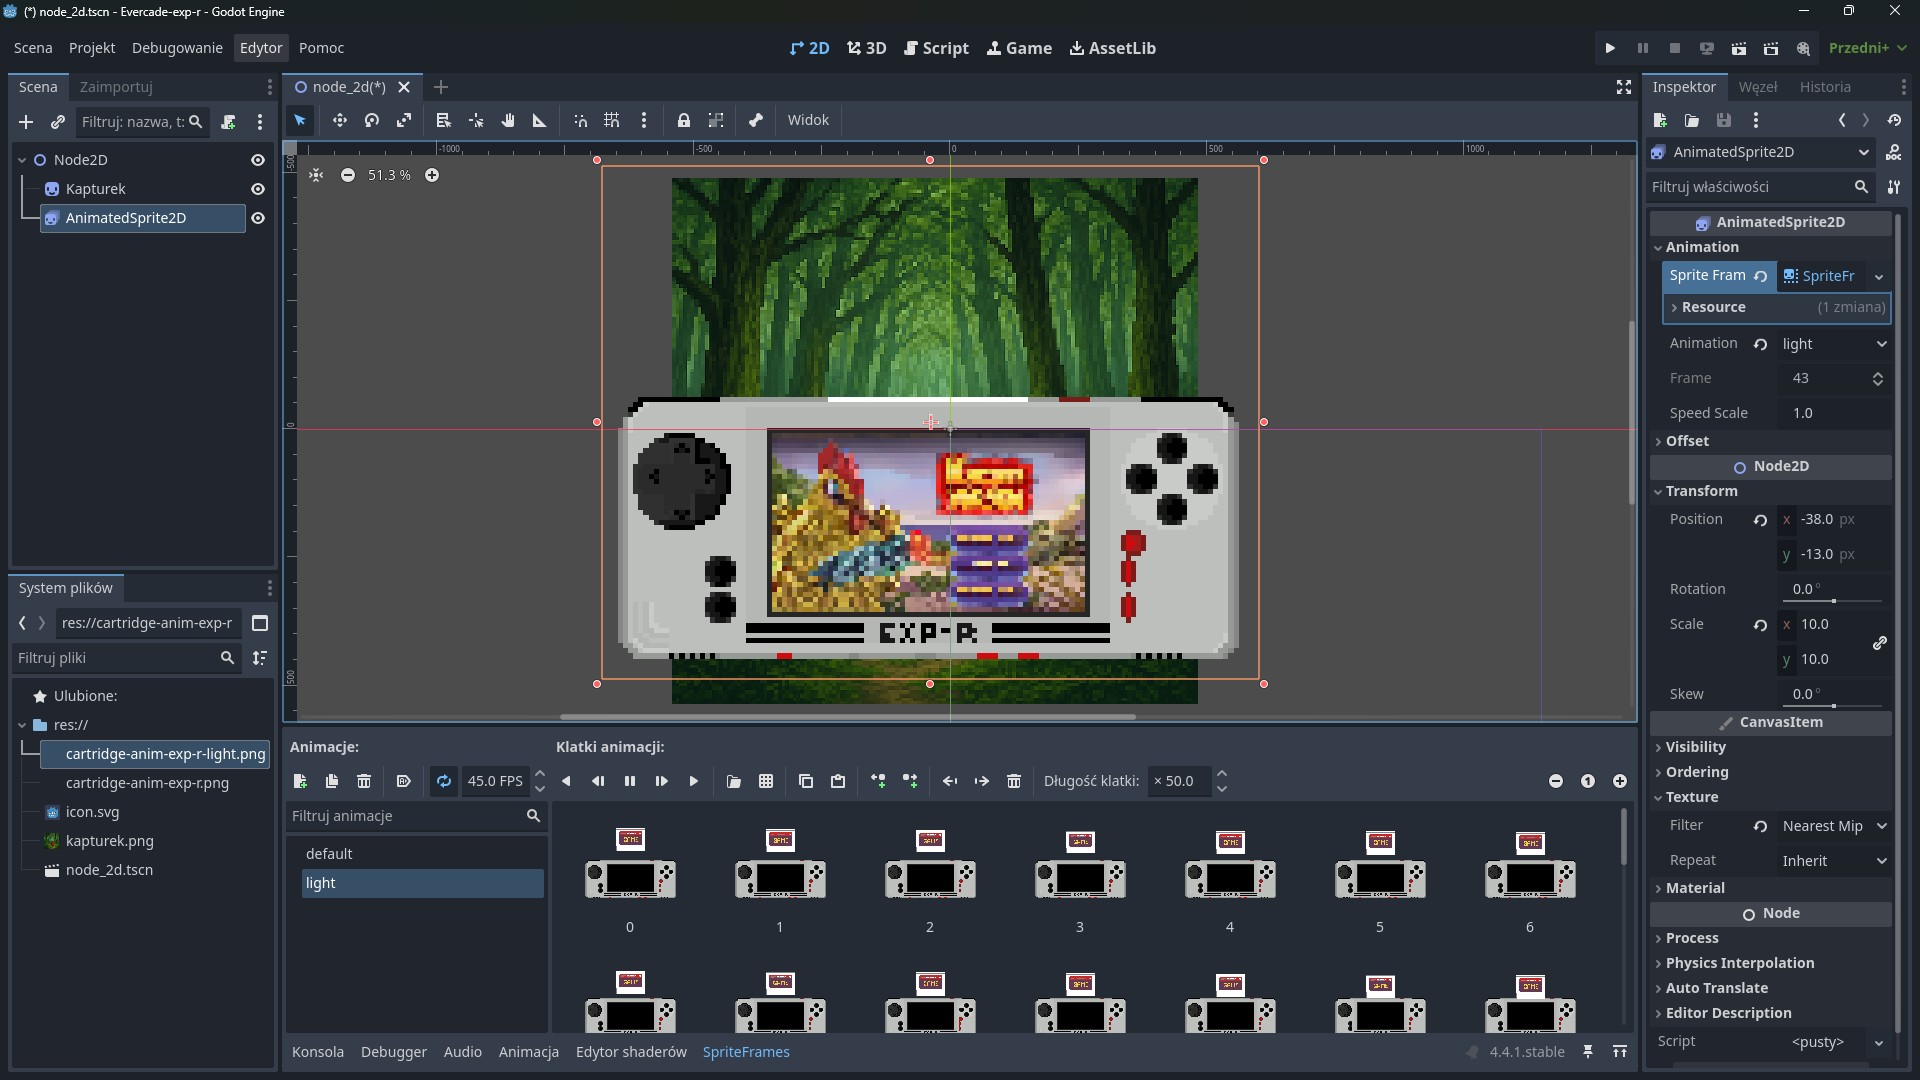The height and width of the screenshot is (1080, 1920).
Task: Add frames from sprite sheet grid icon
Action: point(766,781)
